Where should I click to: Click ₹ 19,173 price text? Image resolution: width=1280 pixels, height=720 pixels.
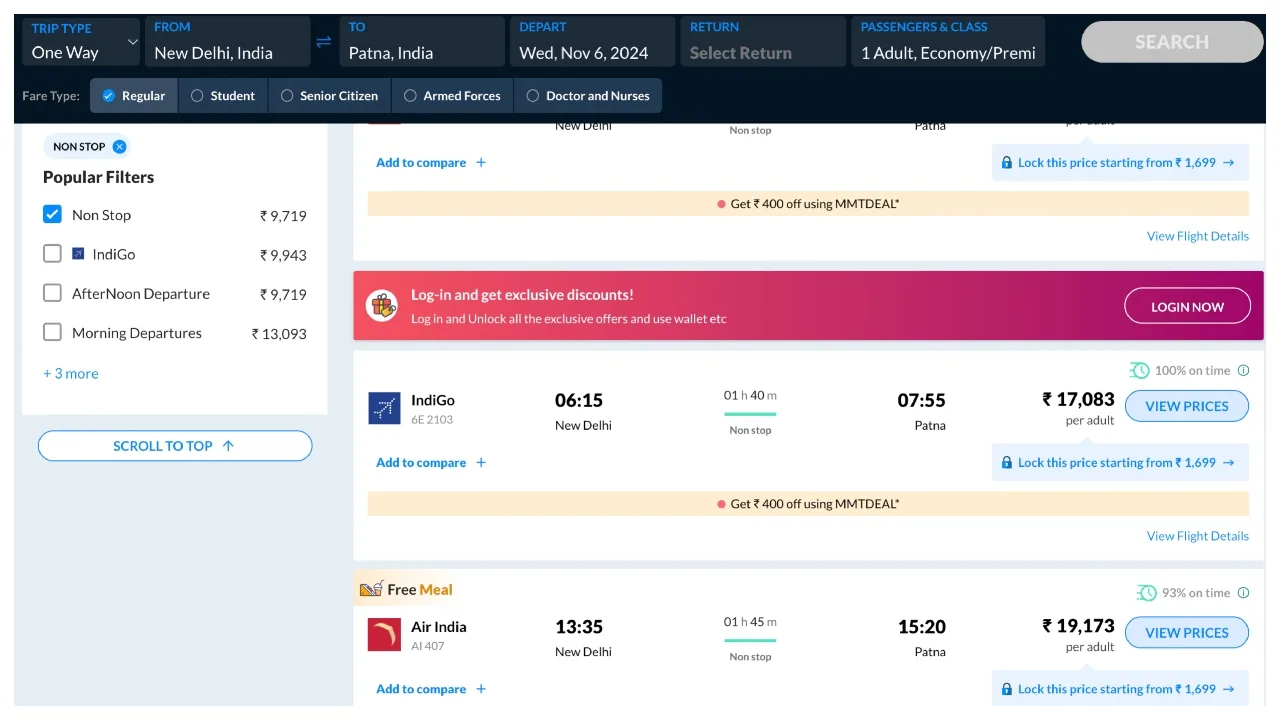pyautogui.click(x=1078, y=626)
